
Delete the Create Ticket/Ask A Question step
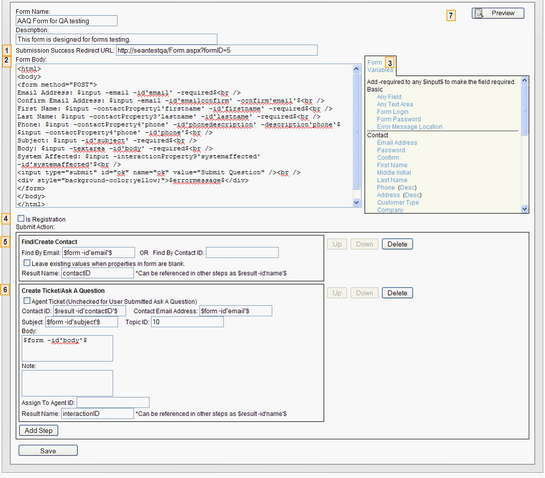(x=397, y=293)
